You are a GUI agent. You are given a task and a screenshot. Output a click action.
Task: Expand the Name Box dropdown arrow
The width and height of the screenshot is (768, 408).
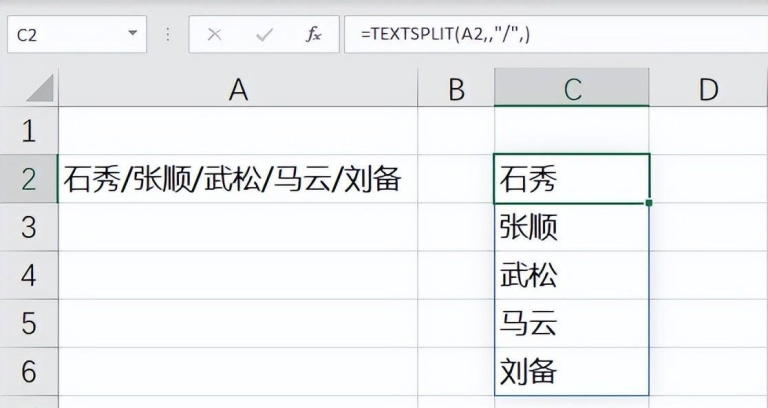(x=132, y=34)
